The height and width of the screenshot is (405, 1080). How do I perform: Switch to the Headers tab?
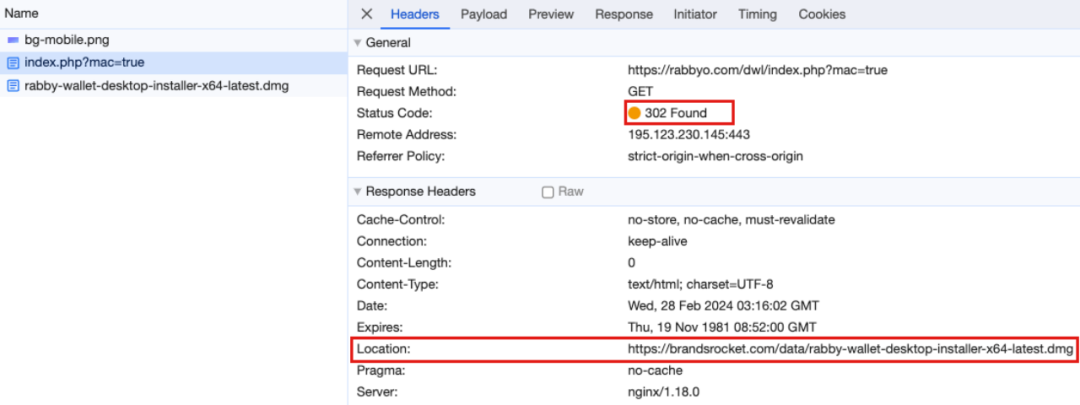[415, 14]
